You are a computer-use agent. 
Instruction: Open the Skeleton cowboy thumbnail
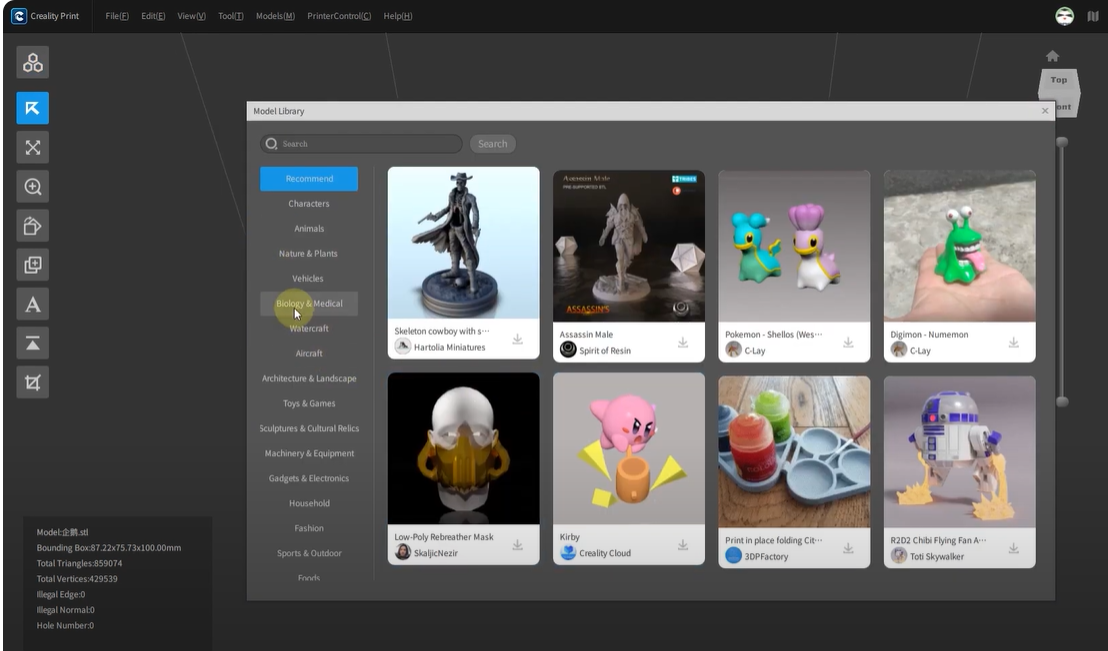pyautogui.click(x=464, y=243)
